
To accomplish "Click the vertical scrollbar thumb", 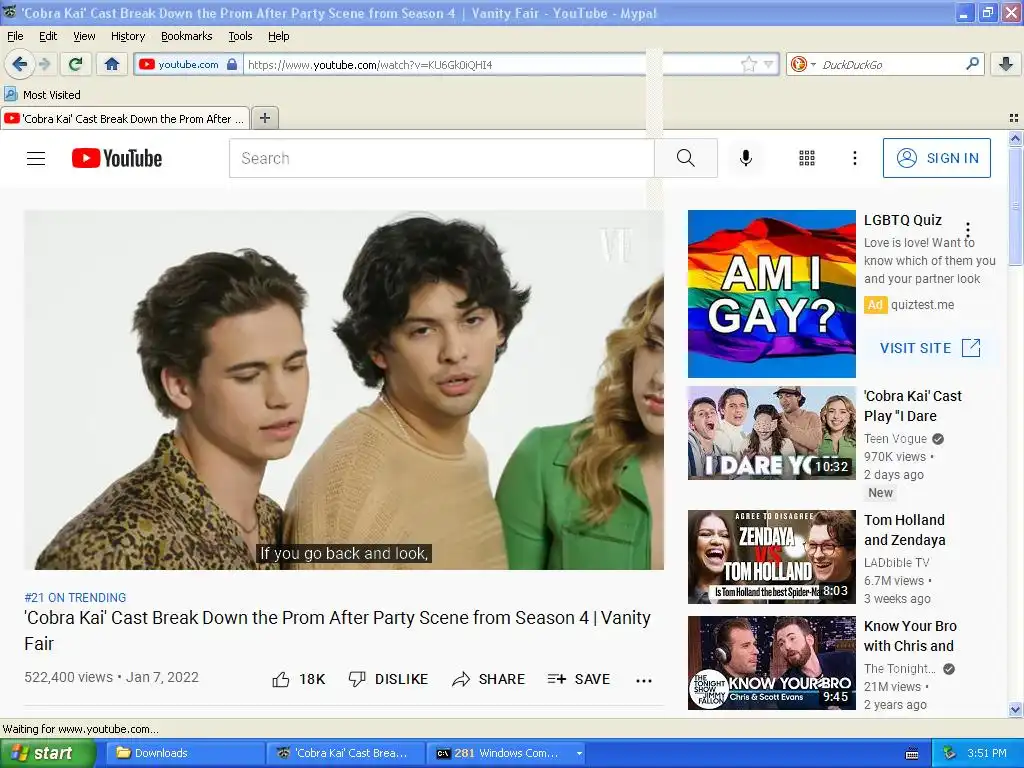I will tap(1015, 206).
